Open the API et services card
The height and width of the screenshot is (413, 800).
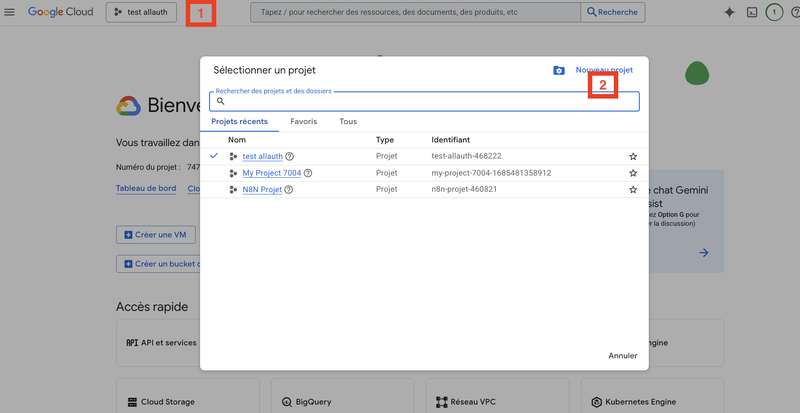tap(158, 343)
